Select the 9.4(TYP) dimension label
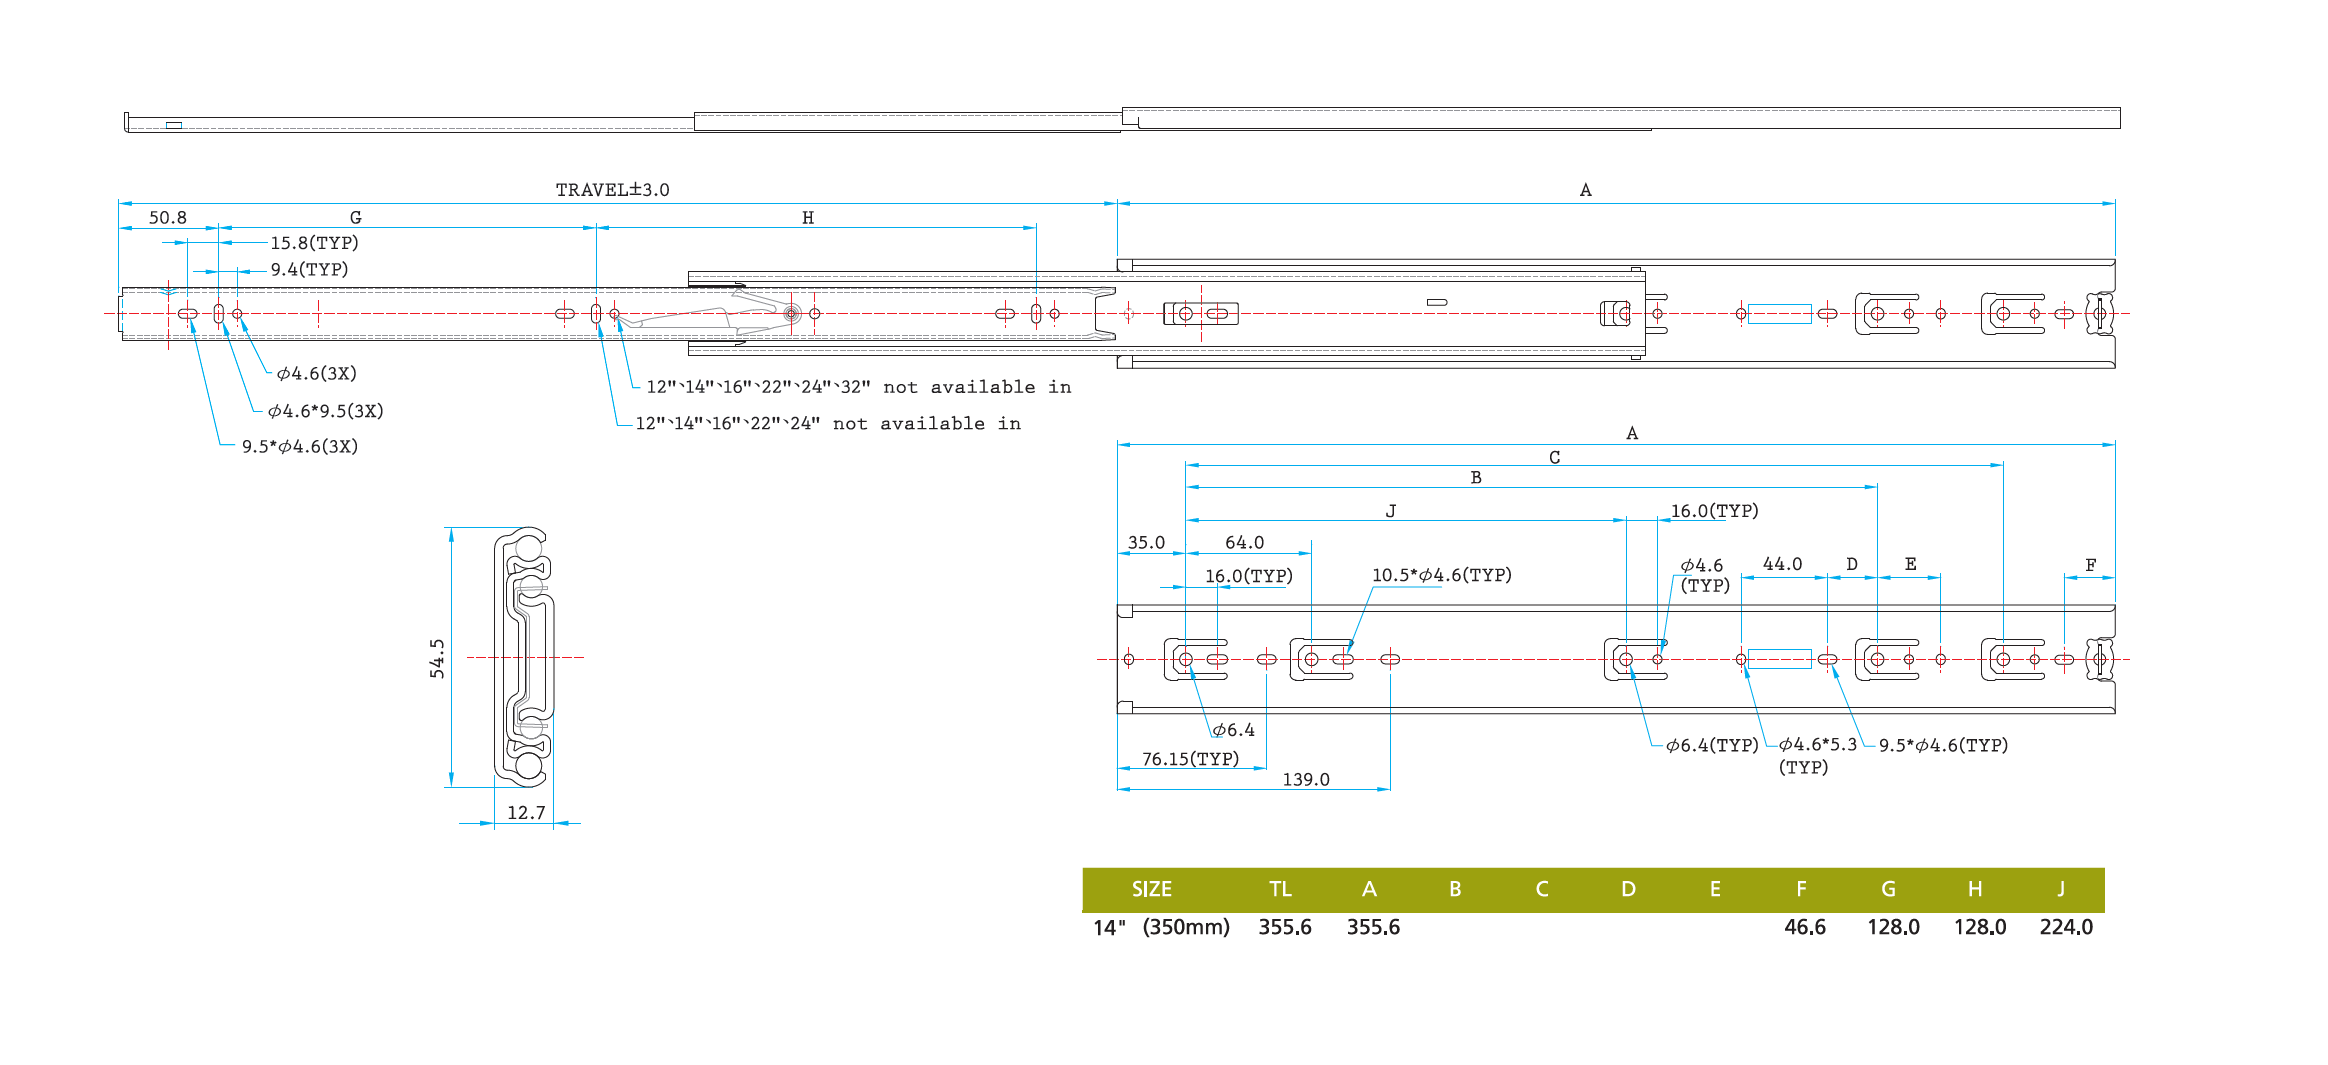 pyautogui.click(x=309, y=270)
